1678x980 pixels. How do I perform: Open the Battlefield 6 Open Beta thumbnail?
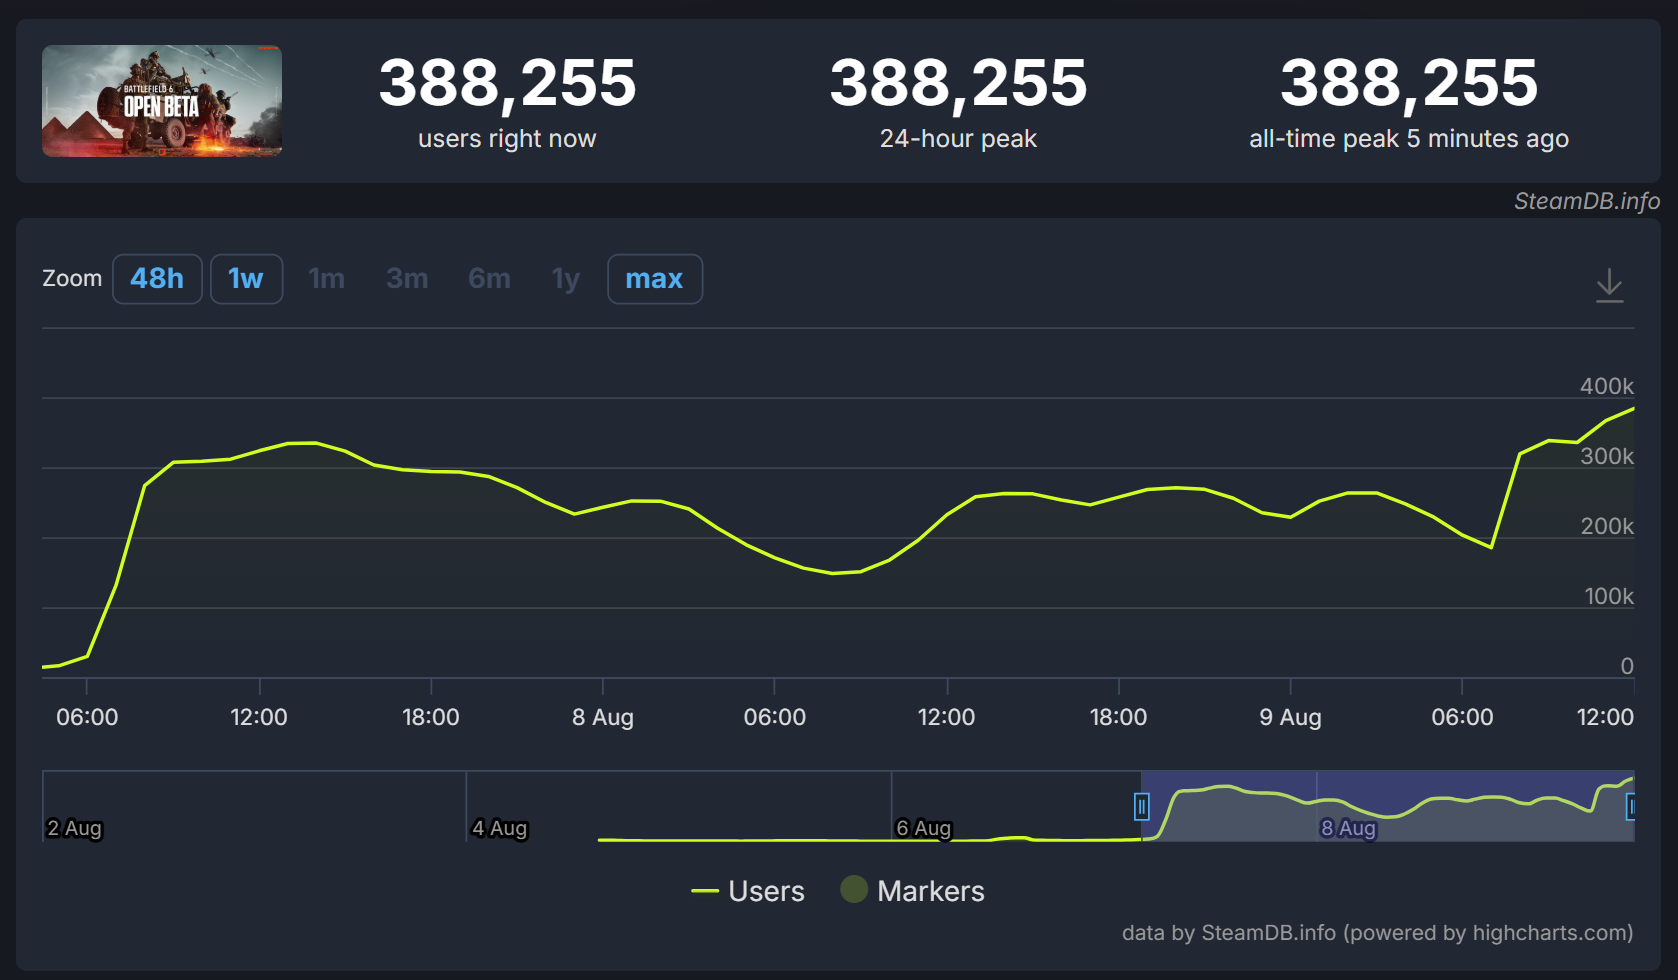pyautogui.click(x=162, y=101)
